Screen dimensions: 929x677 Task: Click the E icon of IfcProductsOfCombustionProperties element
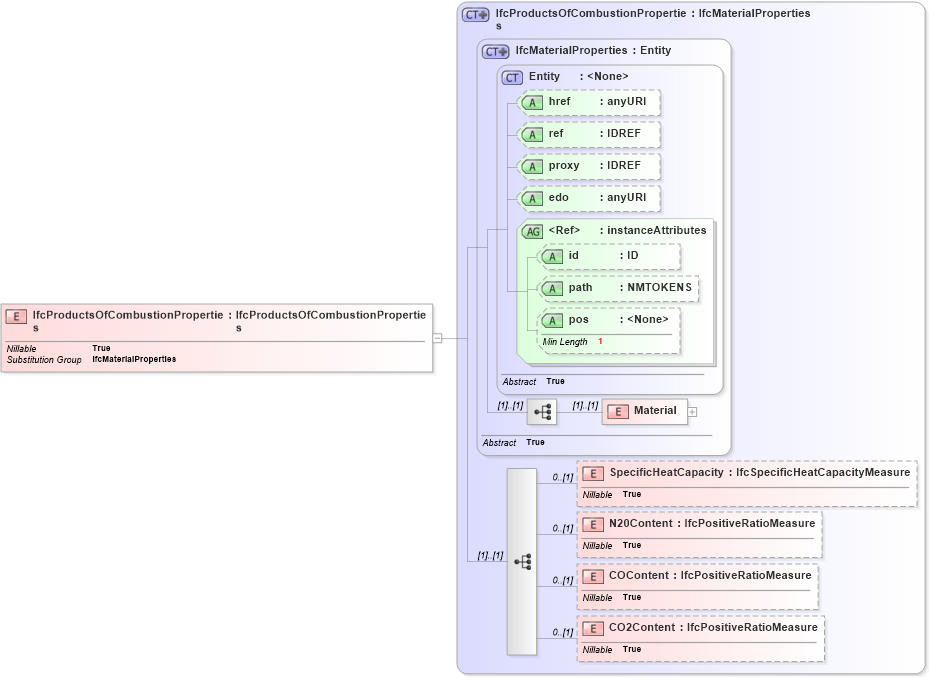[15, 316]
